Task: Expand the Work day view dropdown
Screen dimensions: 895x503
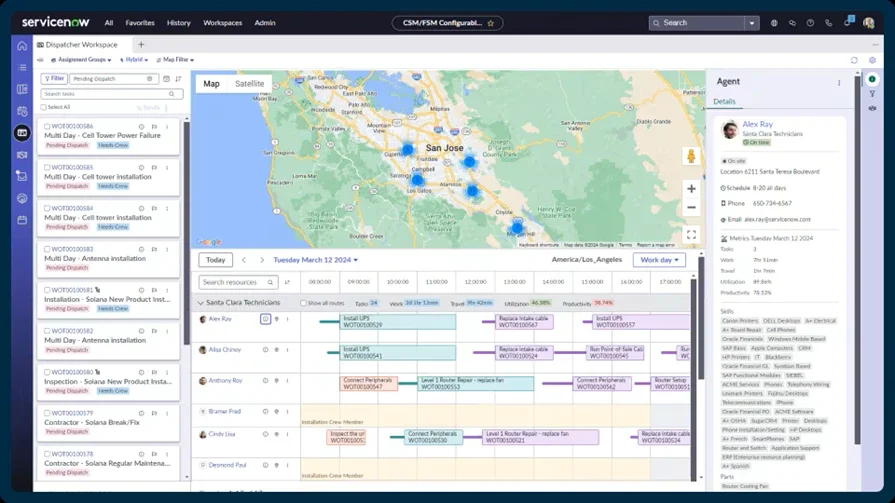Action: [x=659, y=260]
